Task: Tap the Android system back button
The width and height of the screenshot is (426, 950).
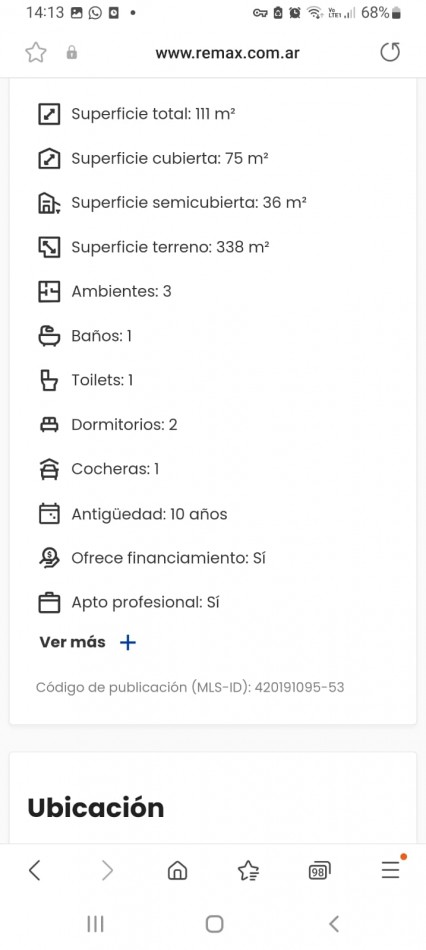Action: [333, 924]
